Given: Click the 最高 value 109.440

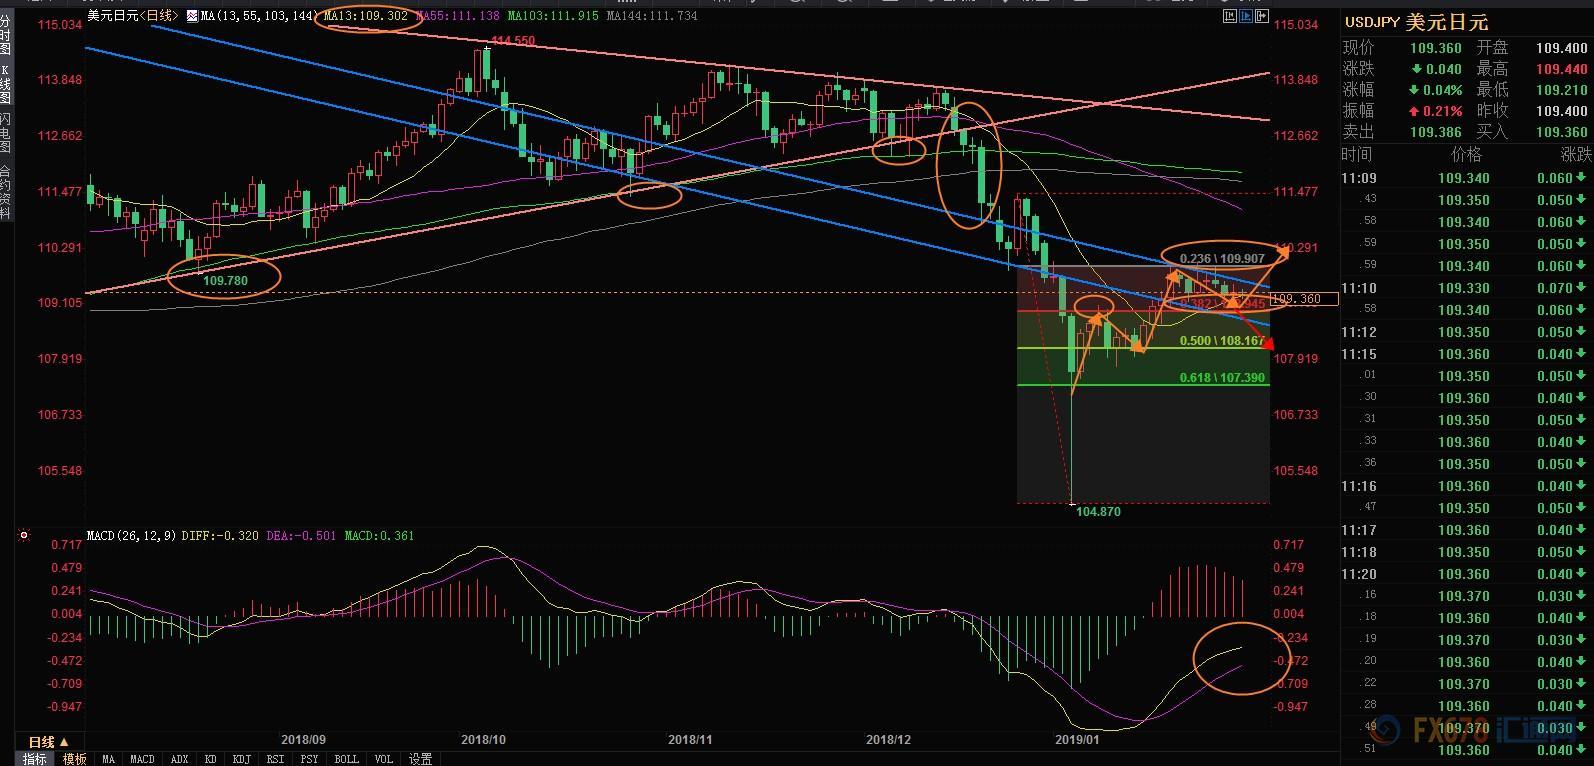Looking at the screenshot, I should tap(1562, 69).
